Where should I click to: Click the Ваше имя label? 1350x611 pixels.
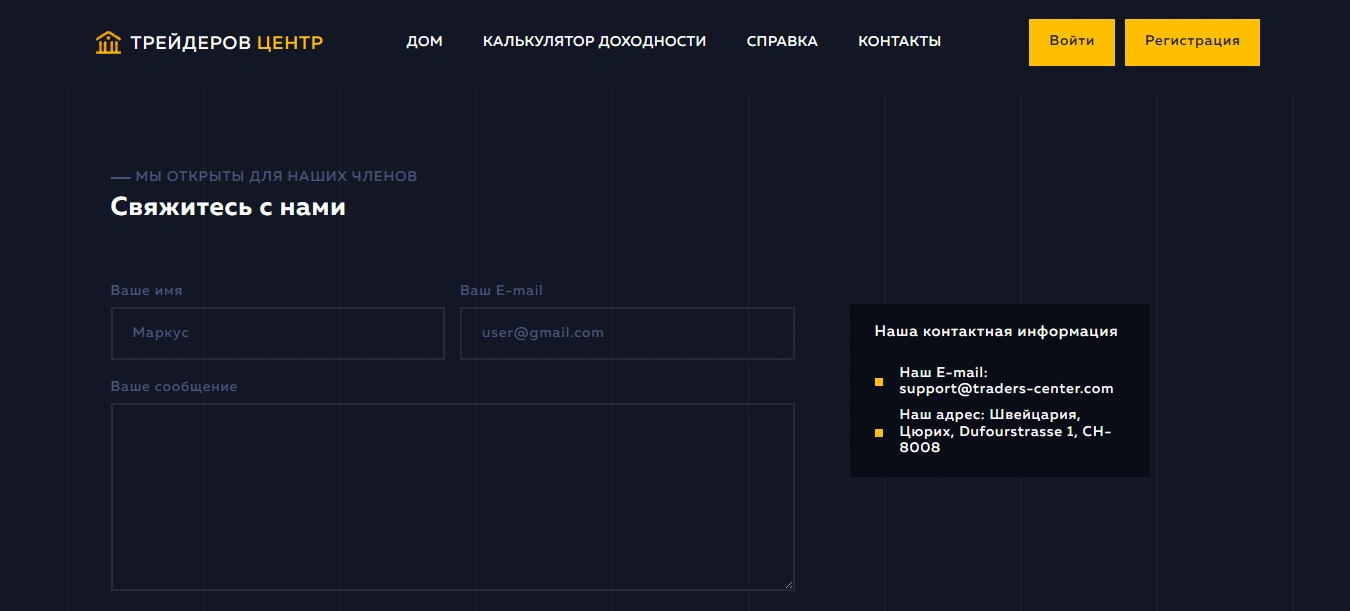click(147, 290)
